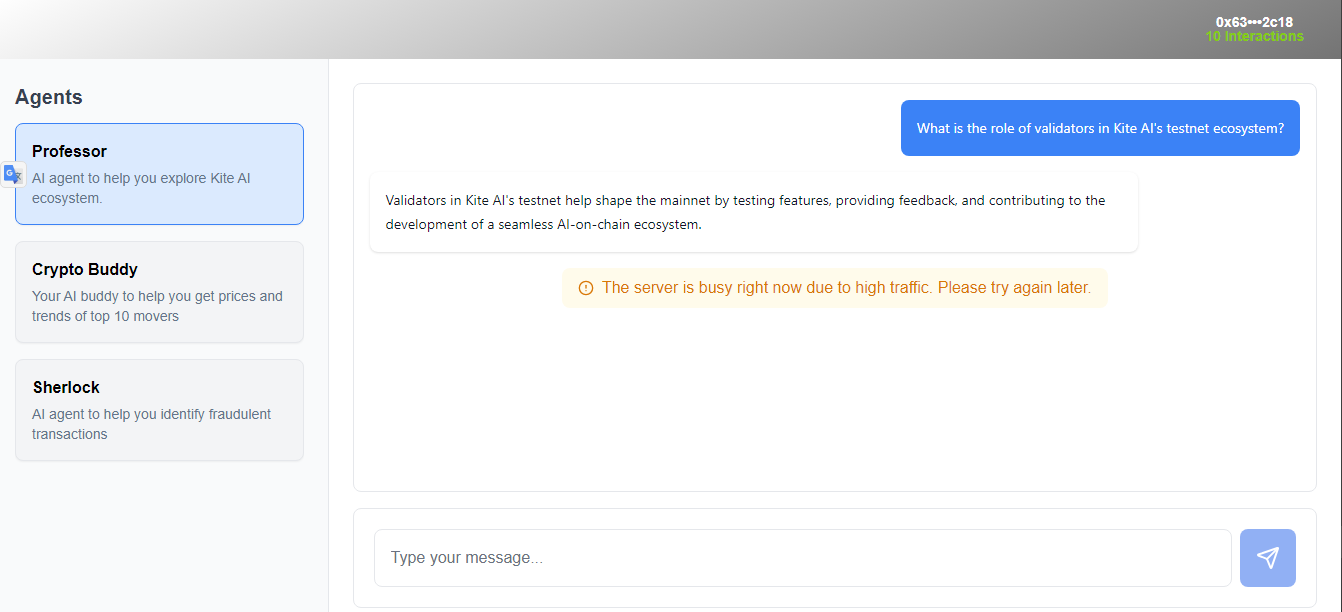Screen dimensions: 1342x612
Task: Click the wallet address 0x63•••2c18
Action: pyautogui.click(x=1254, y=22)
